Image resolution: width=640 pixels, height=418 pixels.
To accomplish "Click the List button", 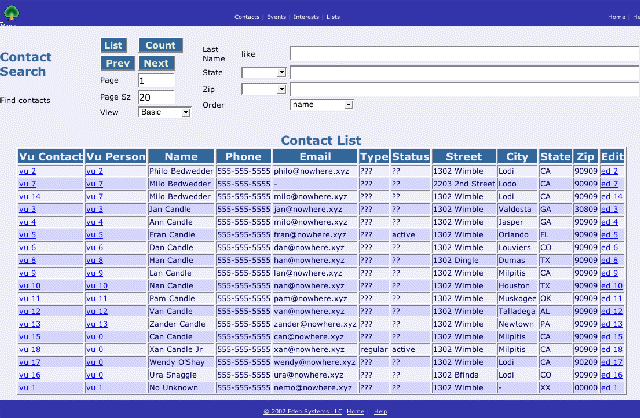I will point(113,45).
